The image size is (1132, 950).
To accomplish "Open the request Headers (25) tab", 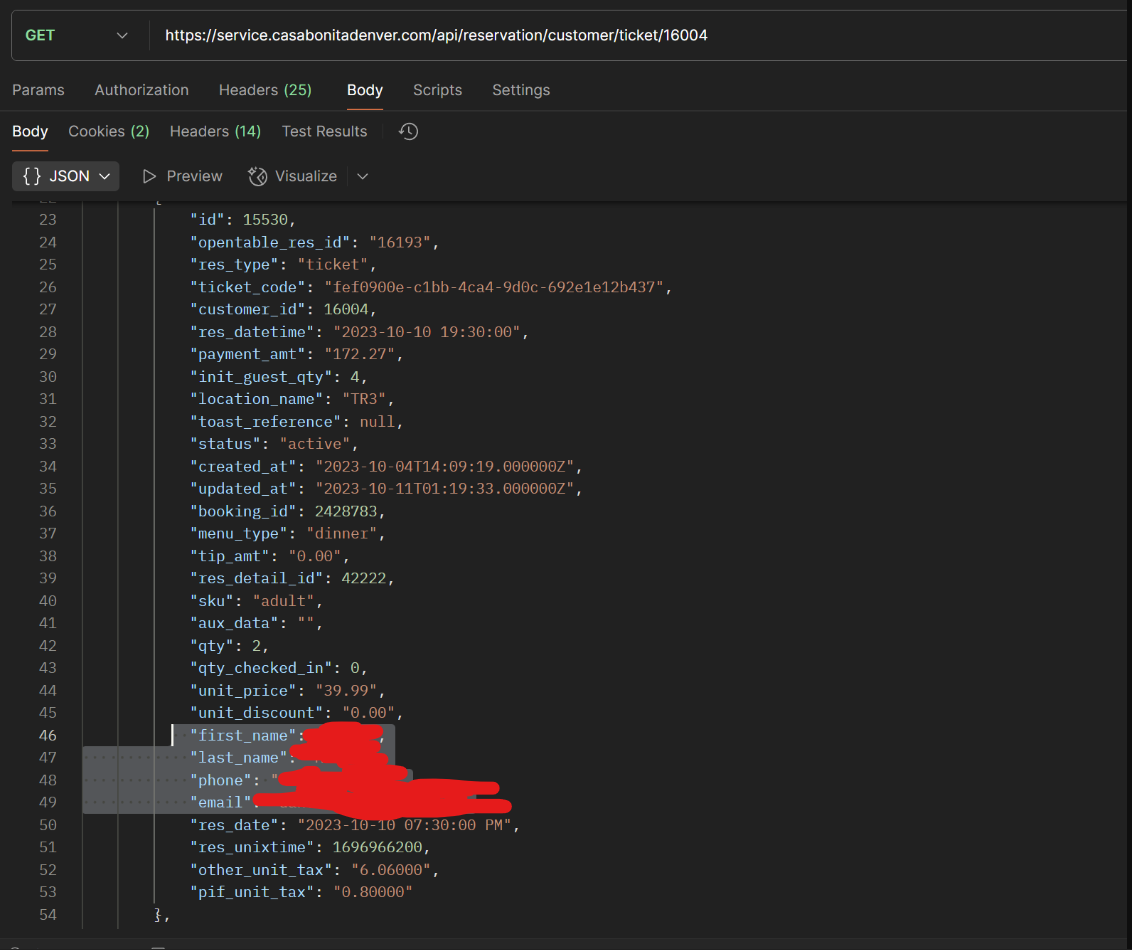I will tap(265, 90).
